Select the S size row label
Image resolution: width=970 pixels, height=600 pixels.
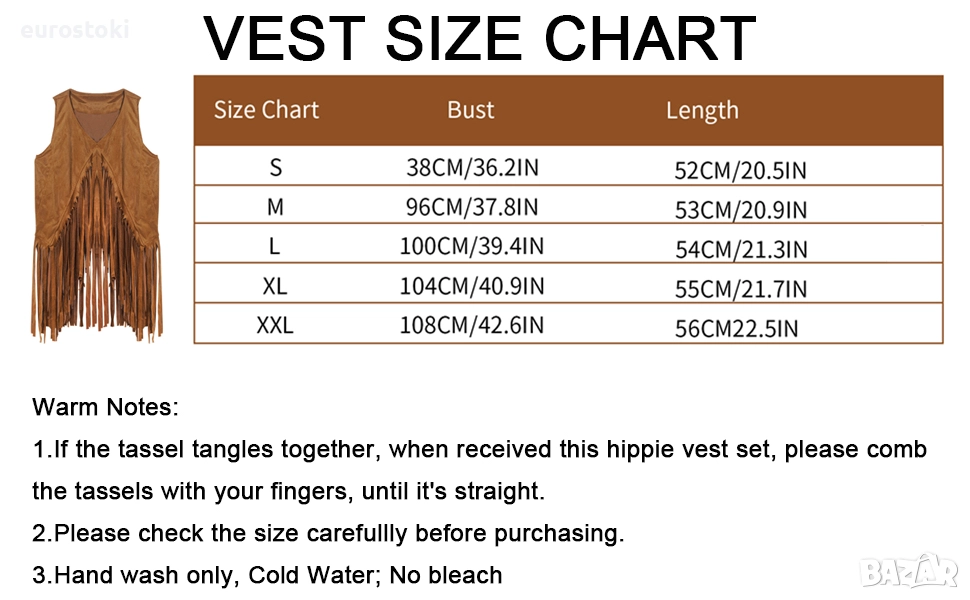click(x=276, y=168)
